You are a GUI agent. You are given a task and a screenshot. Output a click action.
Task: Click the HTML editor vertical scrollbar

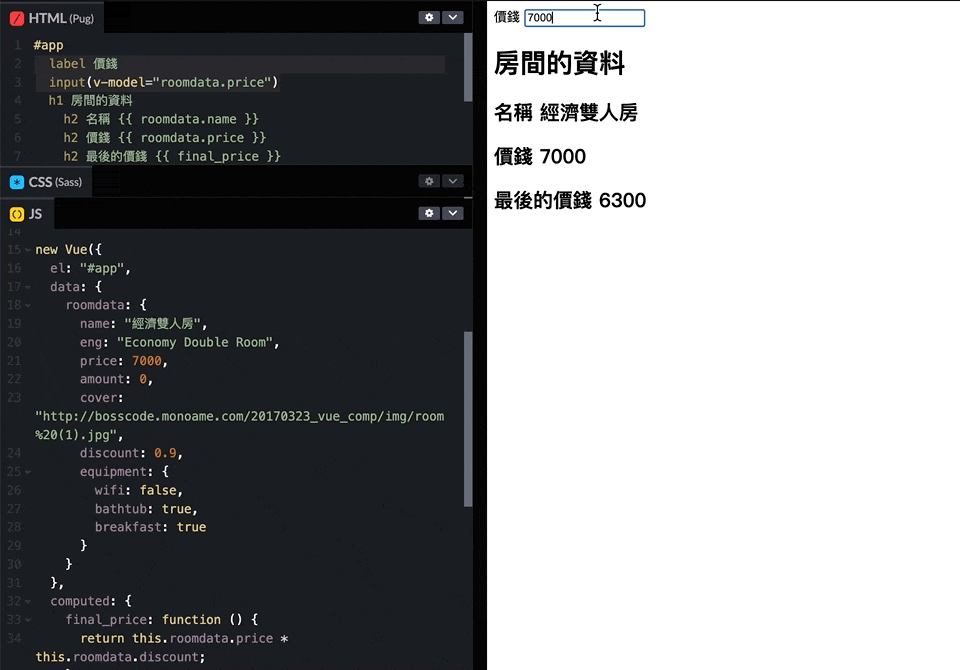(x=468, y=67)
